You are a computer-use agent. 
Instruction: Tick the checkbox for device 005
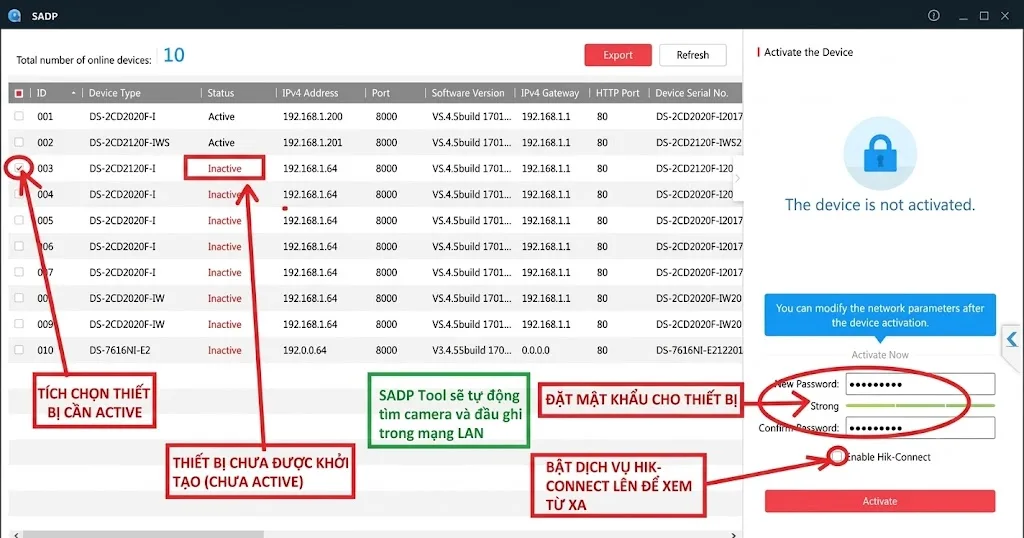pos(19,220)
